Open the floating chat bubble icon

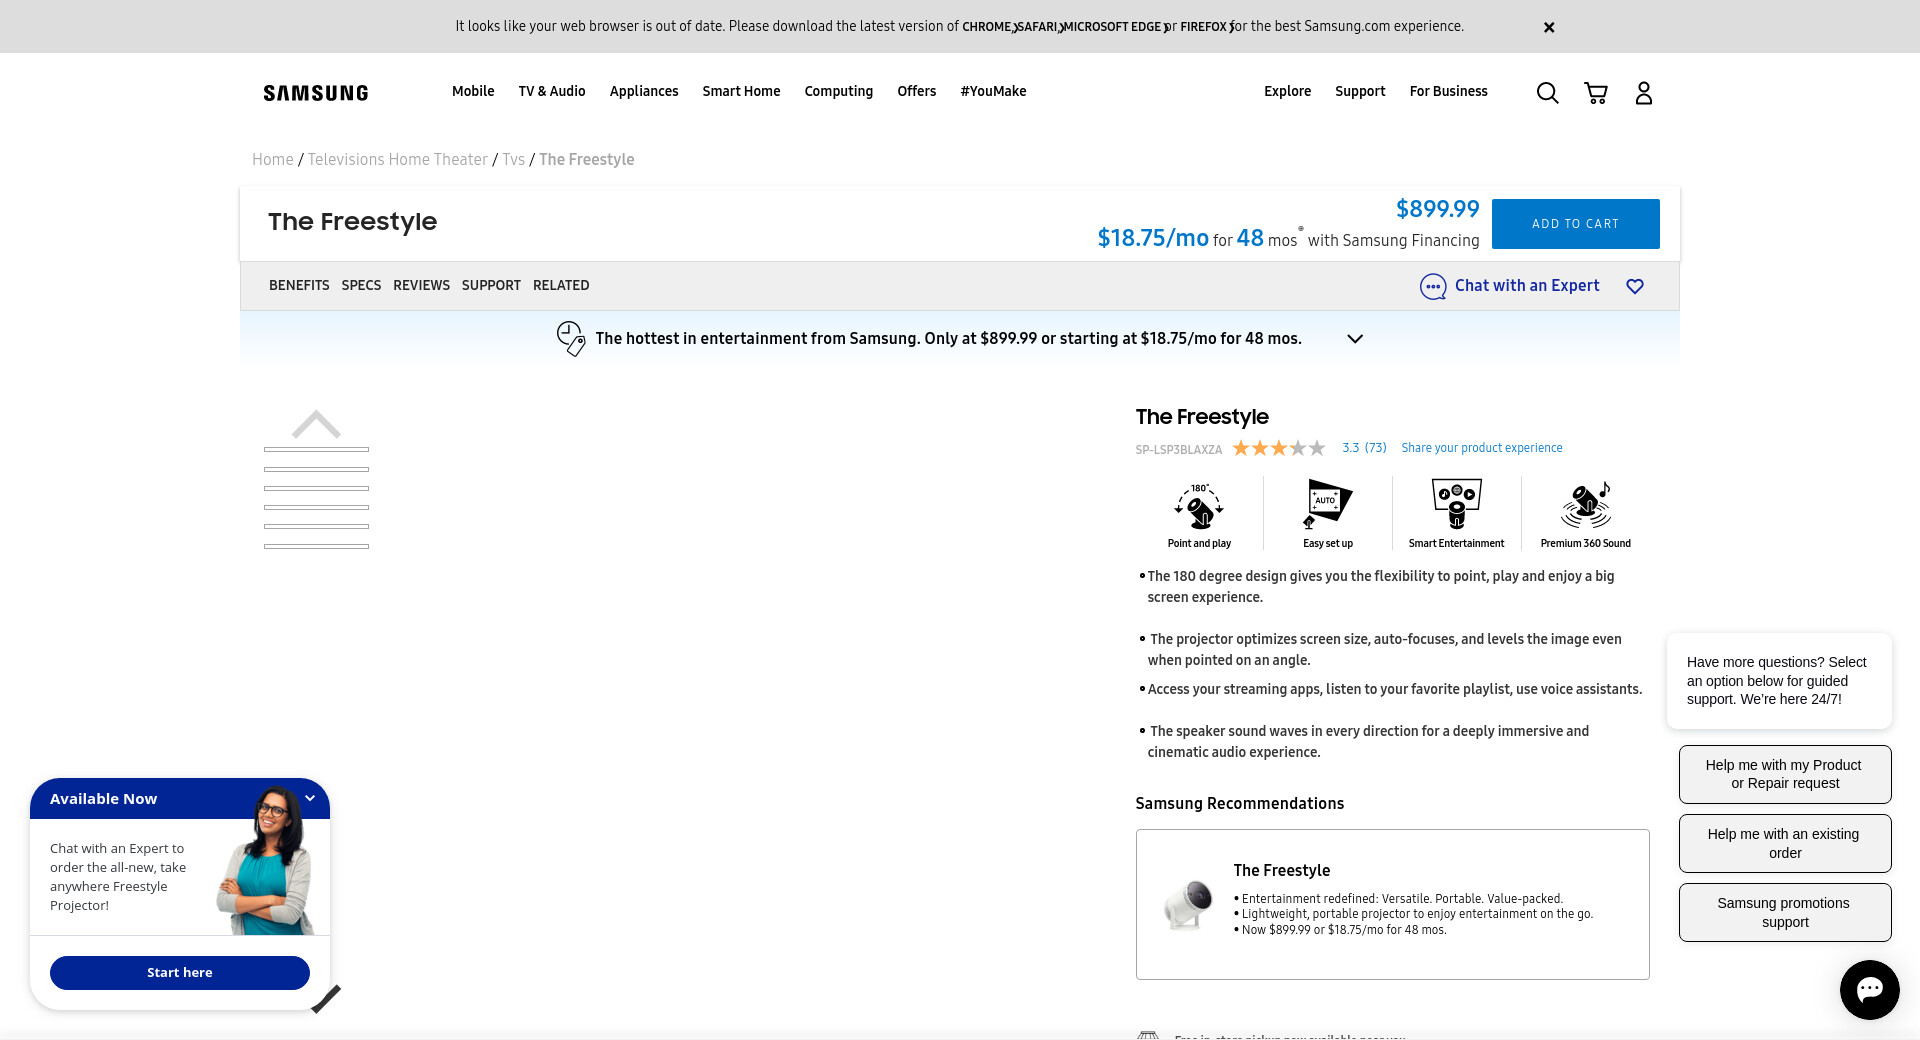point(1869,990)
